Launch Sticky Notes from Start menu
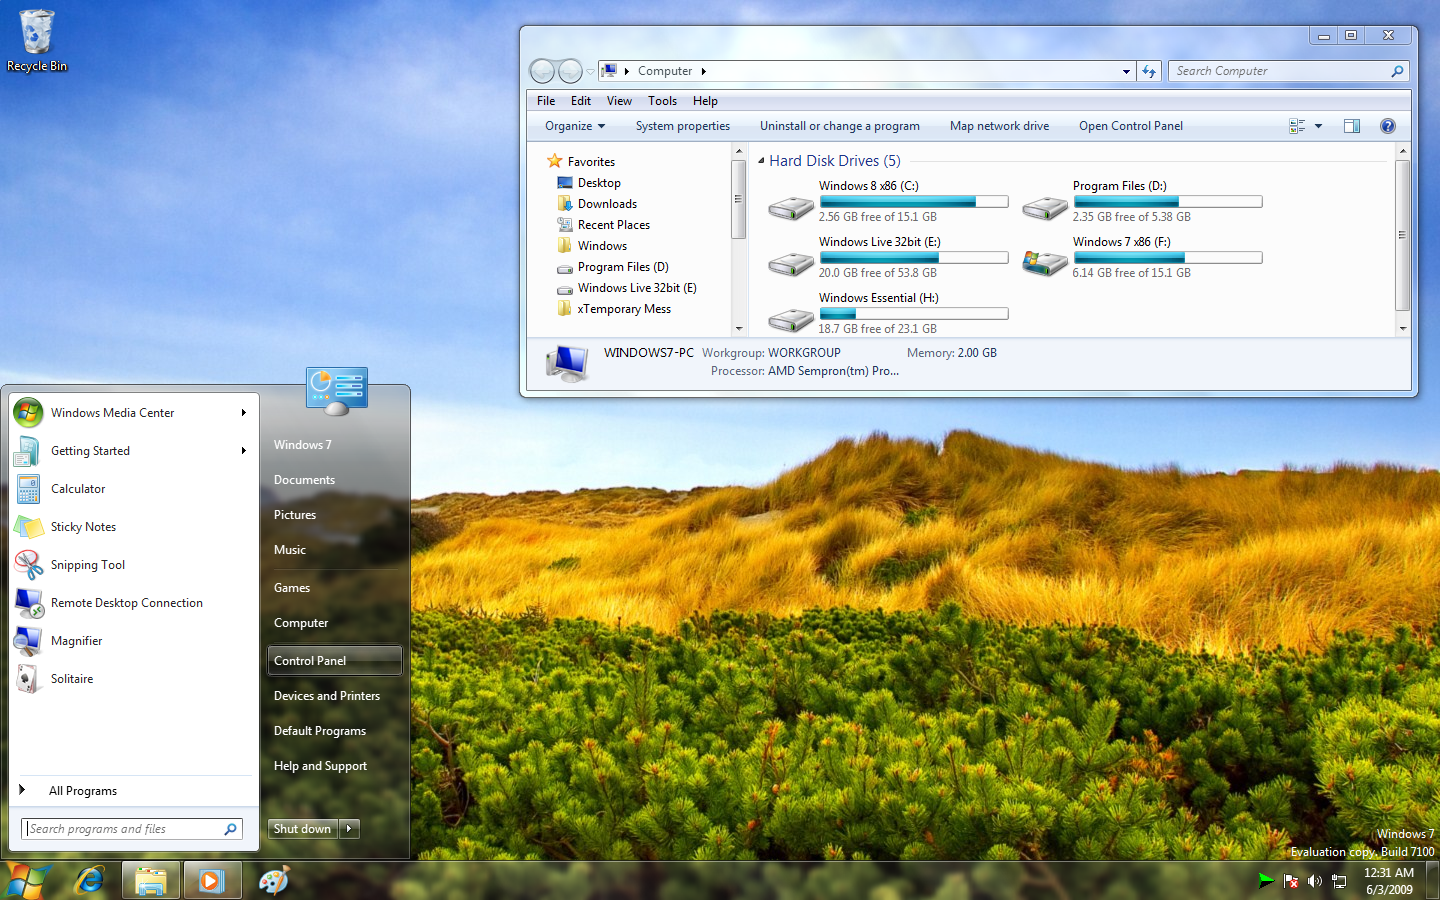 pos(83,527)
